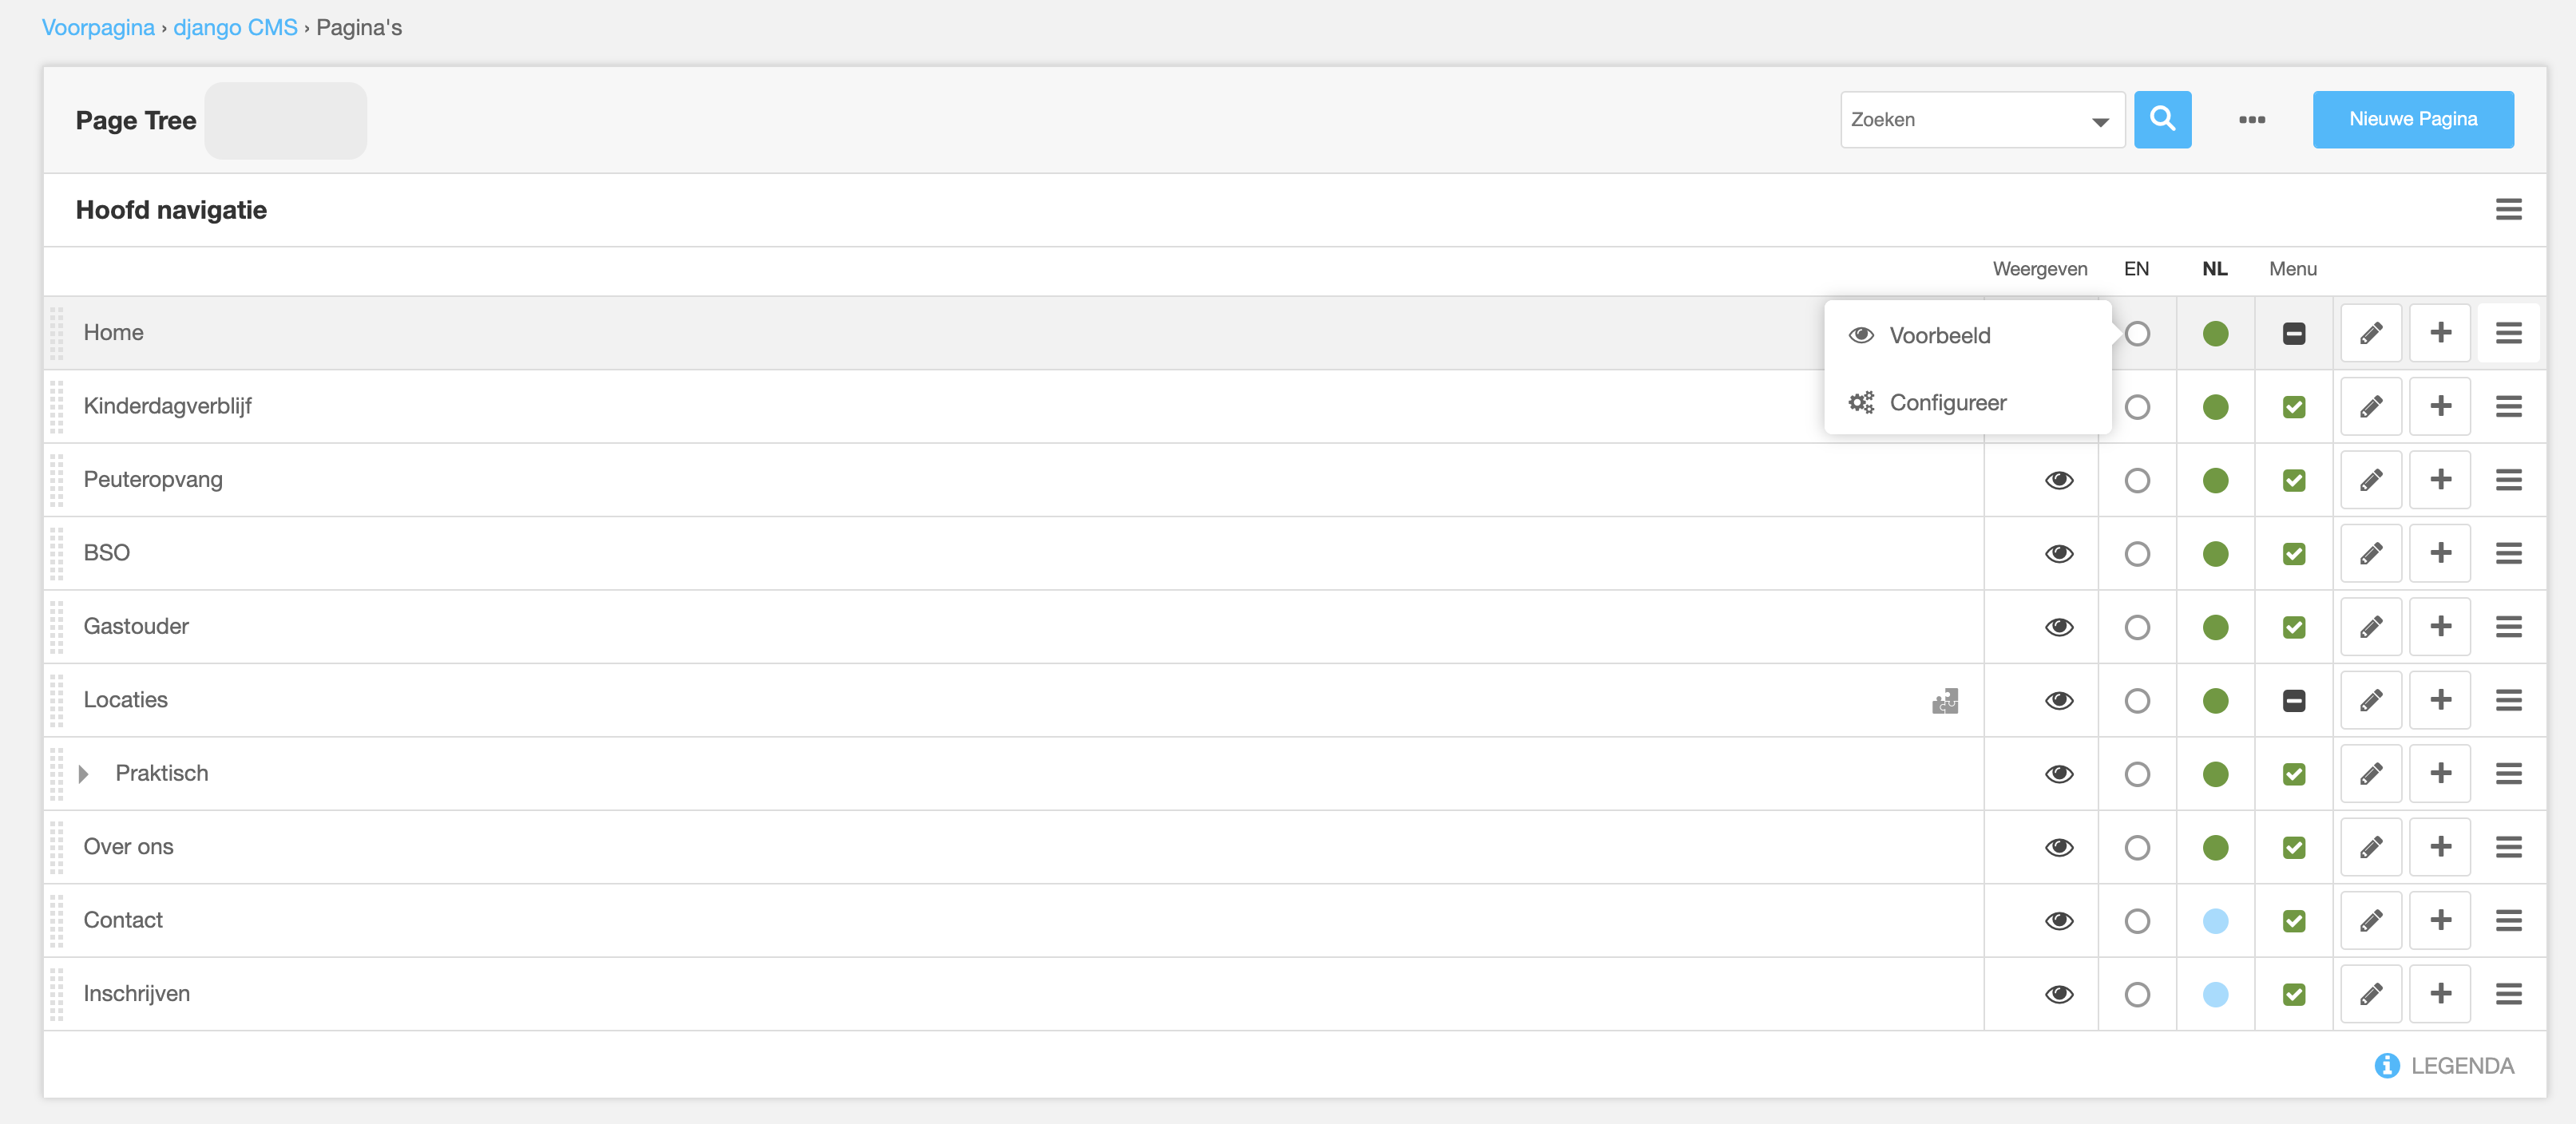Open the Hoofd navigatie hamburger menu
The image size is (2576, 1124).
pyautogui.click(x=2508, y=210)
